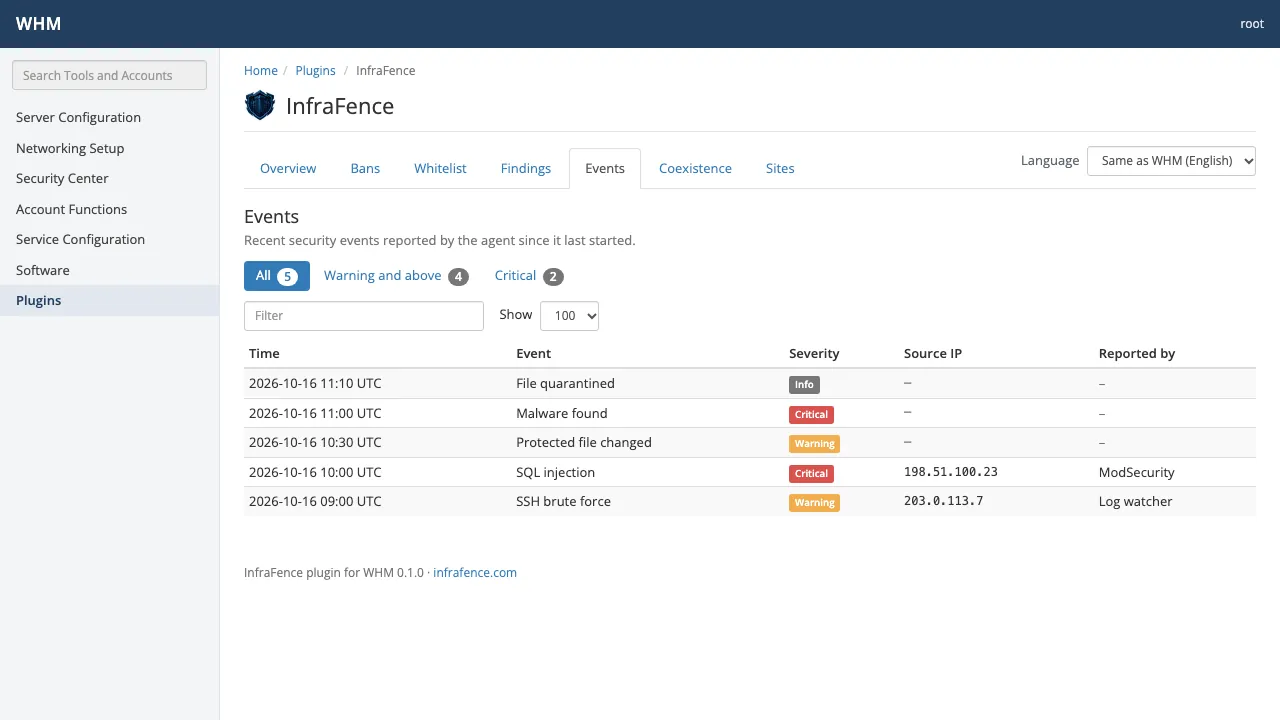Screen dimensions: 1280x720
Task: Open Networking Setup in sidebar
Action: pos(109,148)
